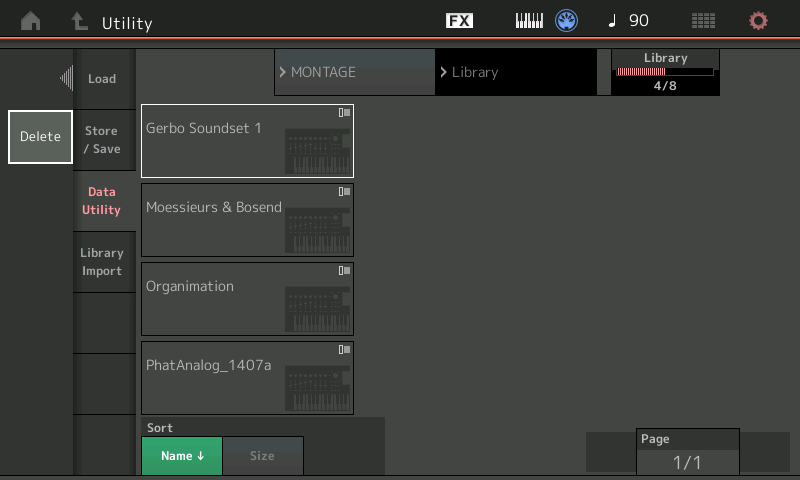Sort the library list by Size

(262, 456)
